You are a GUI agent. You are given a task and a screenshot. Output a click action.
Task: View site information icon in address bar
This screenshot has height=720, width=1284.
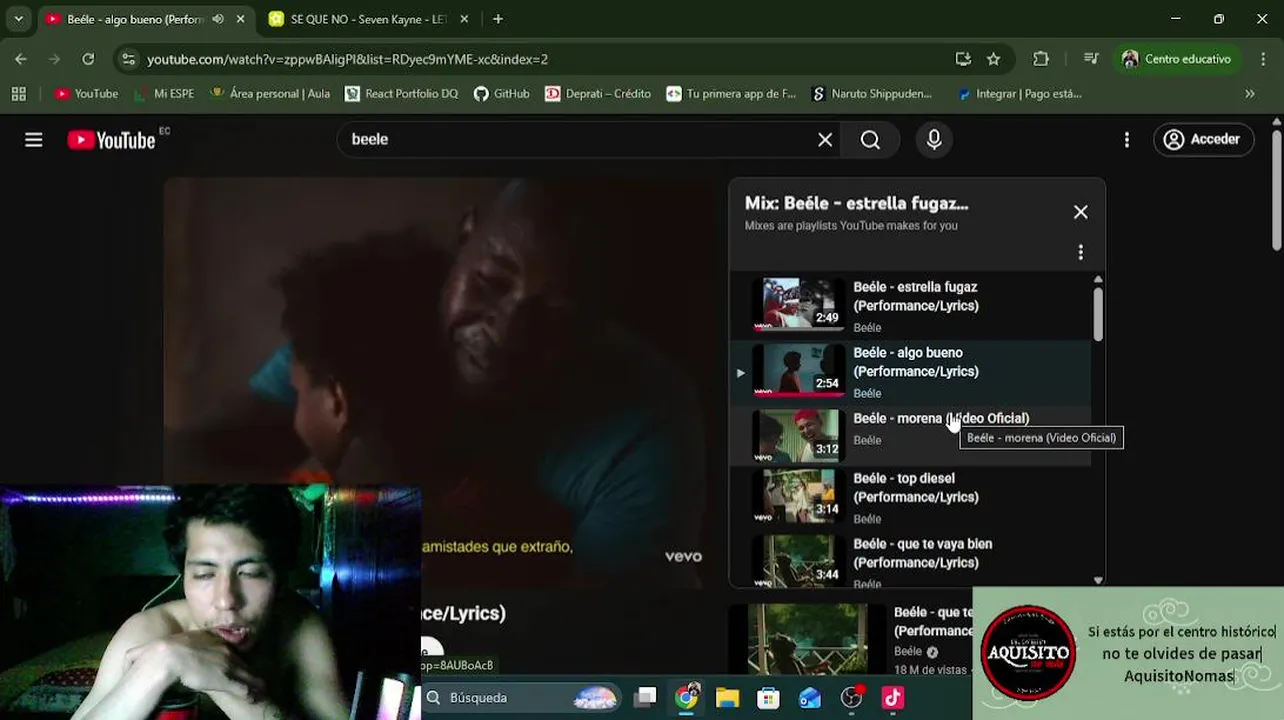point(128,59)
